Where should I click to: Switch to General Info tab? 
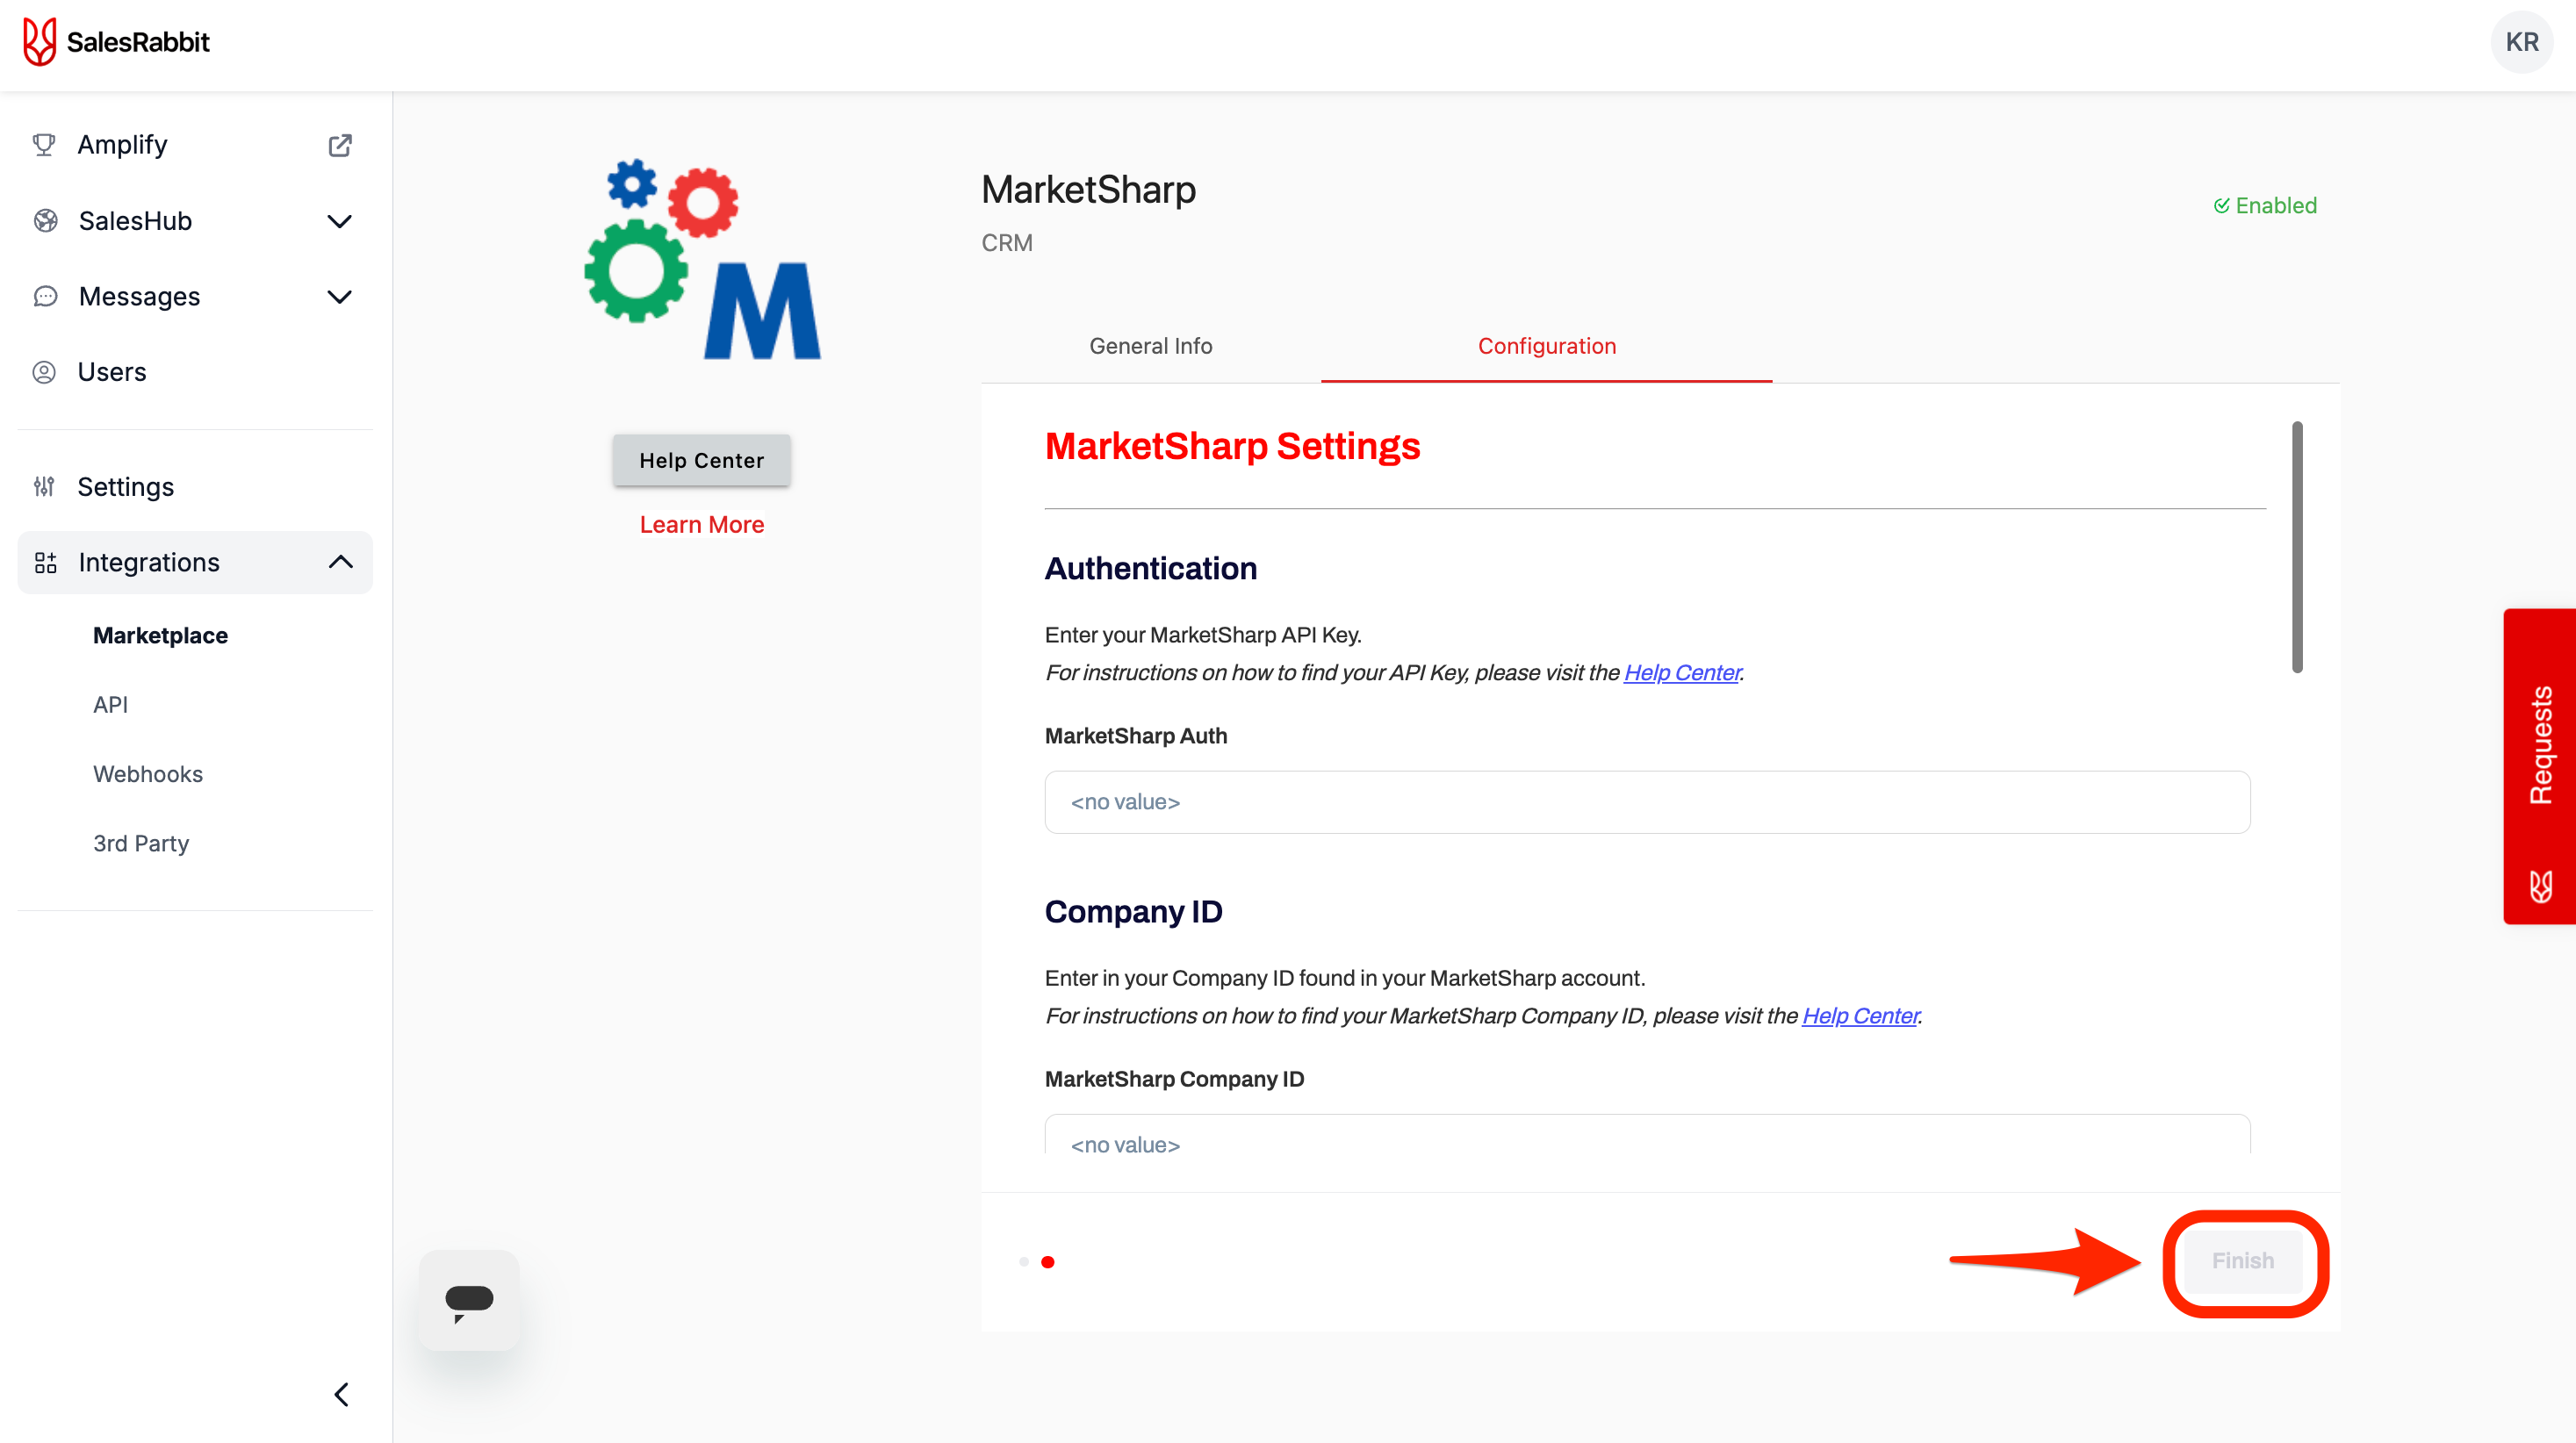coord(1150,346)
